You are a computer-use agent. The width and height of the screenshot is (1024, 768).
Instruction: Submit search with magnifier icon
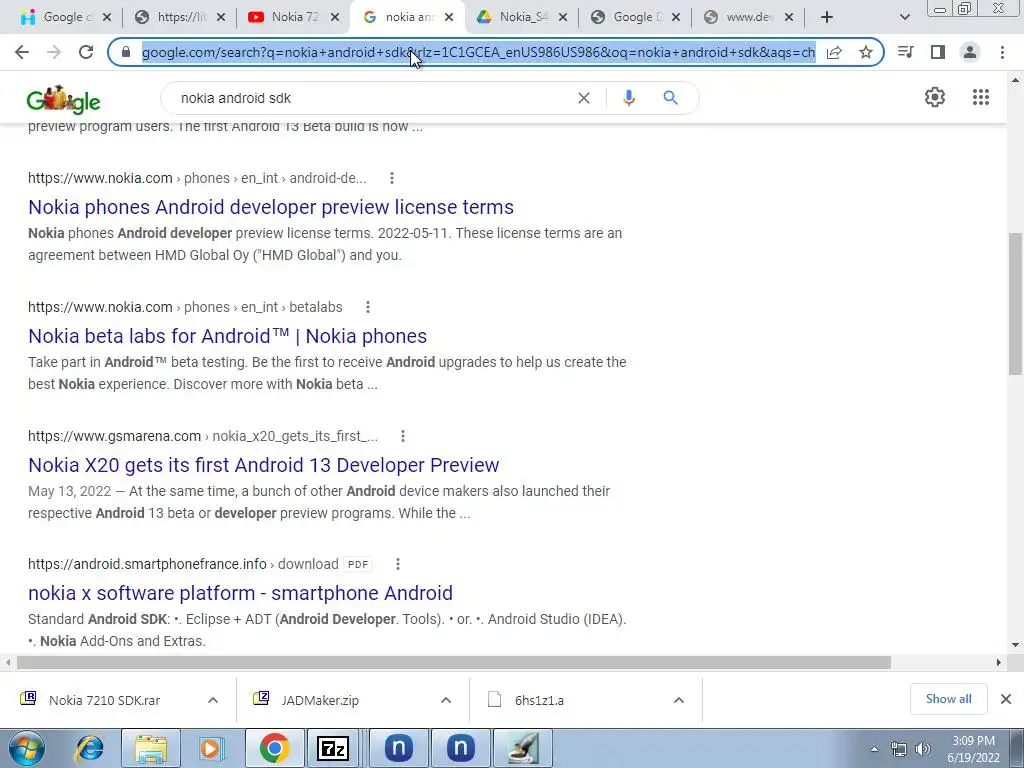tap(670, 98)
